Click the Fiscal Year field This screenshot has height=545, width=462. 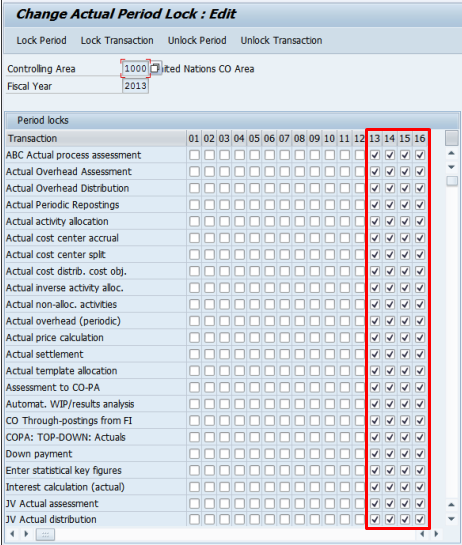tap(135, 86)
